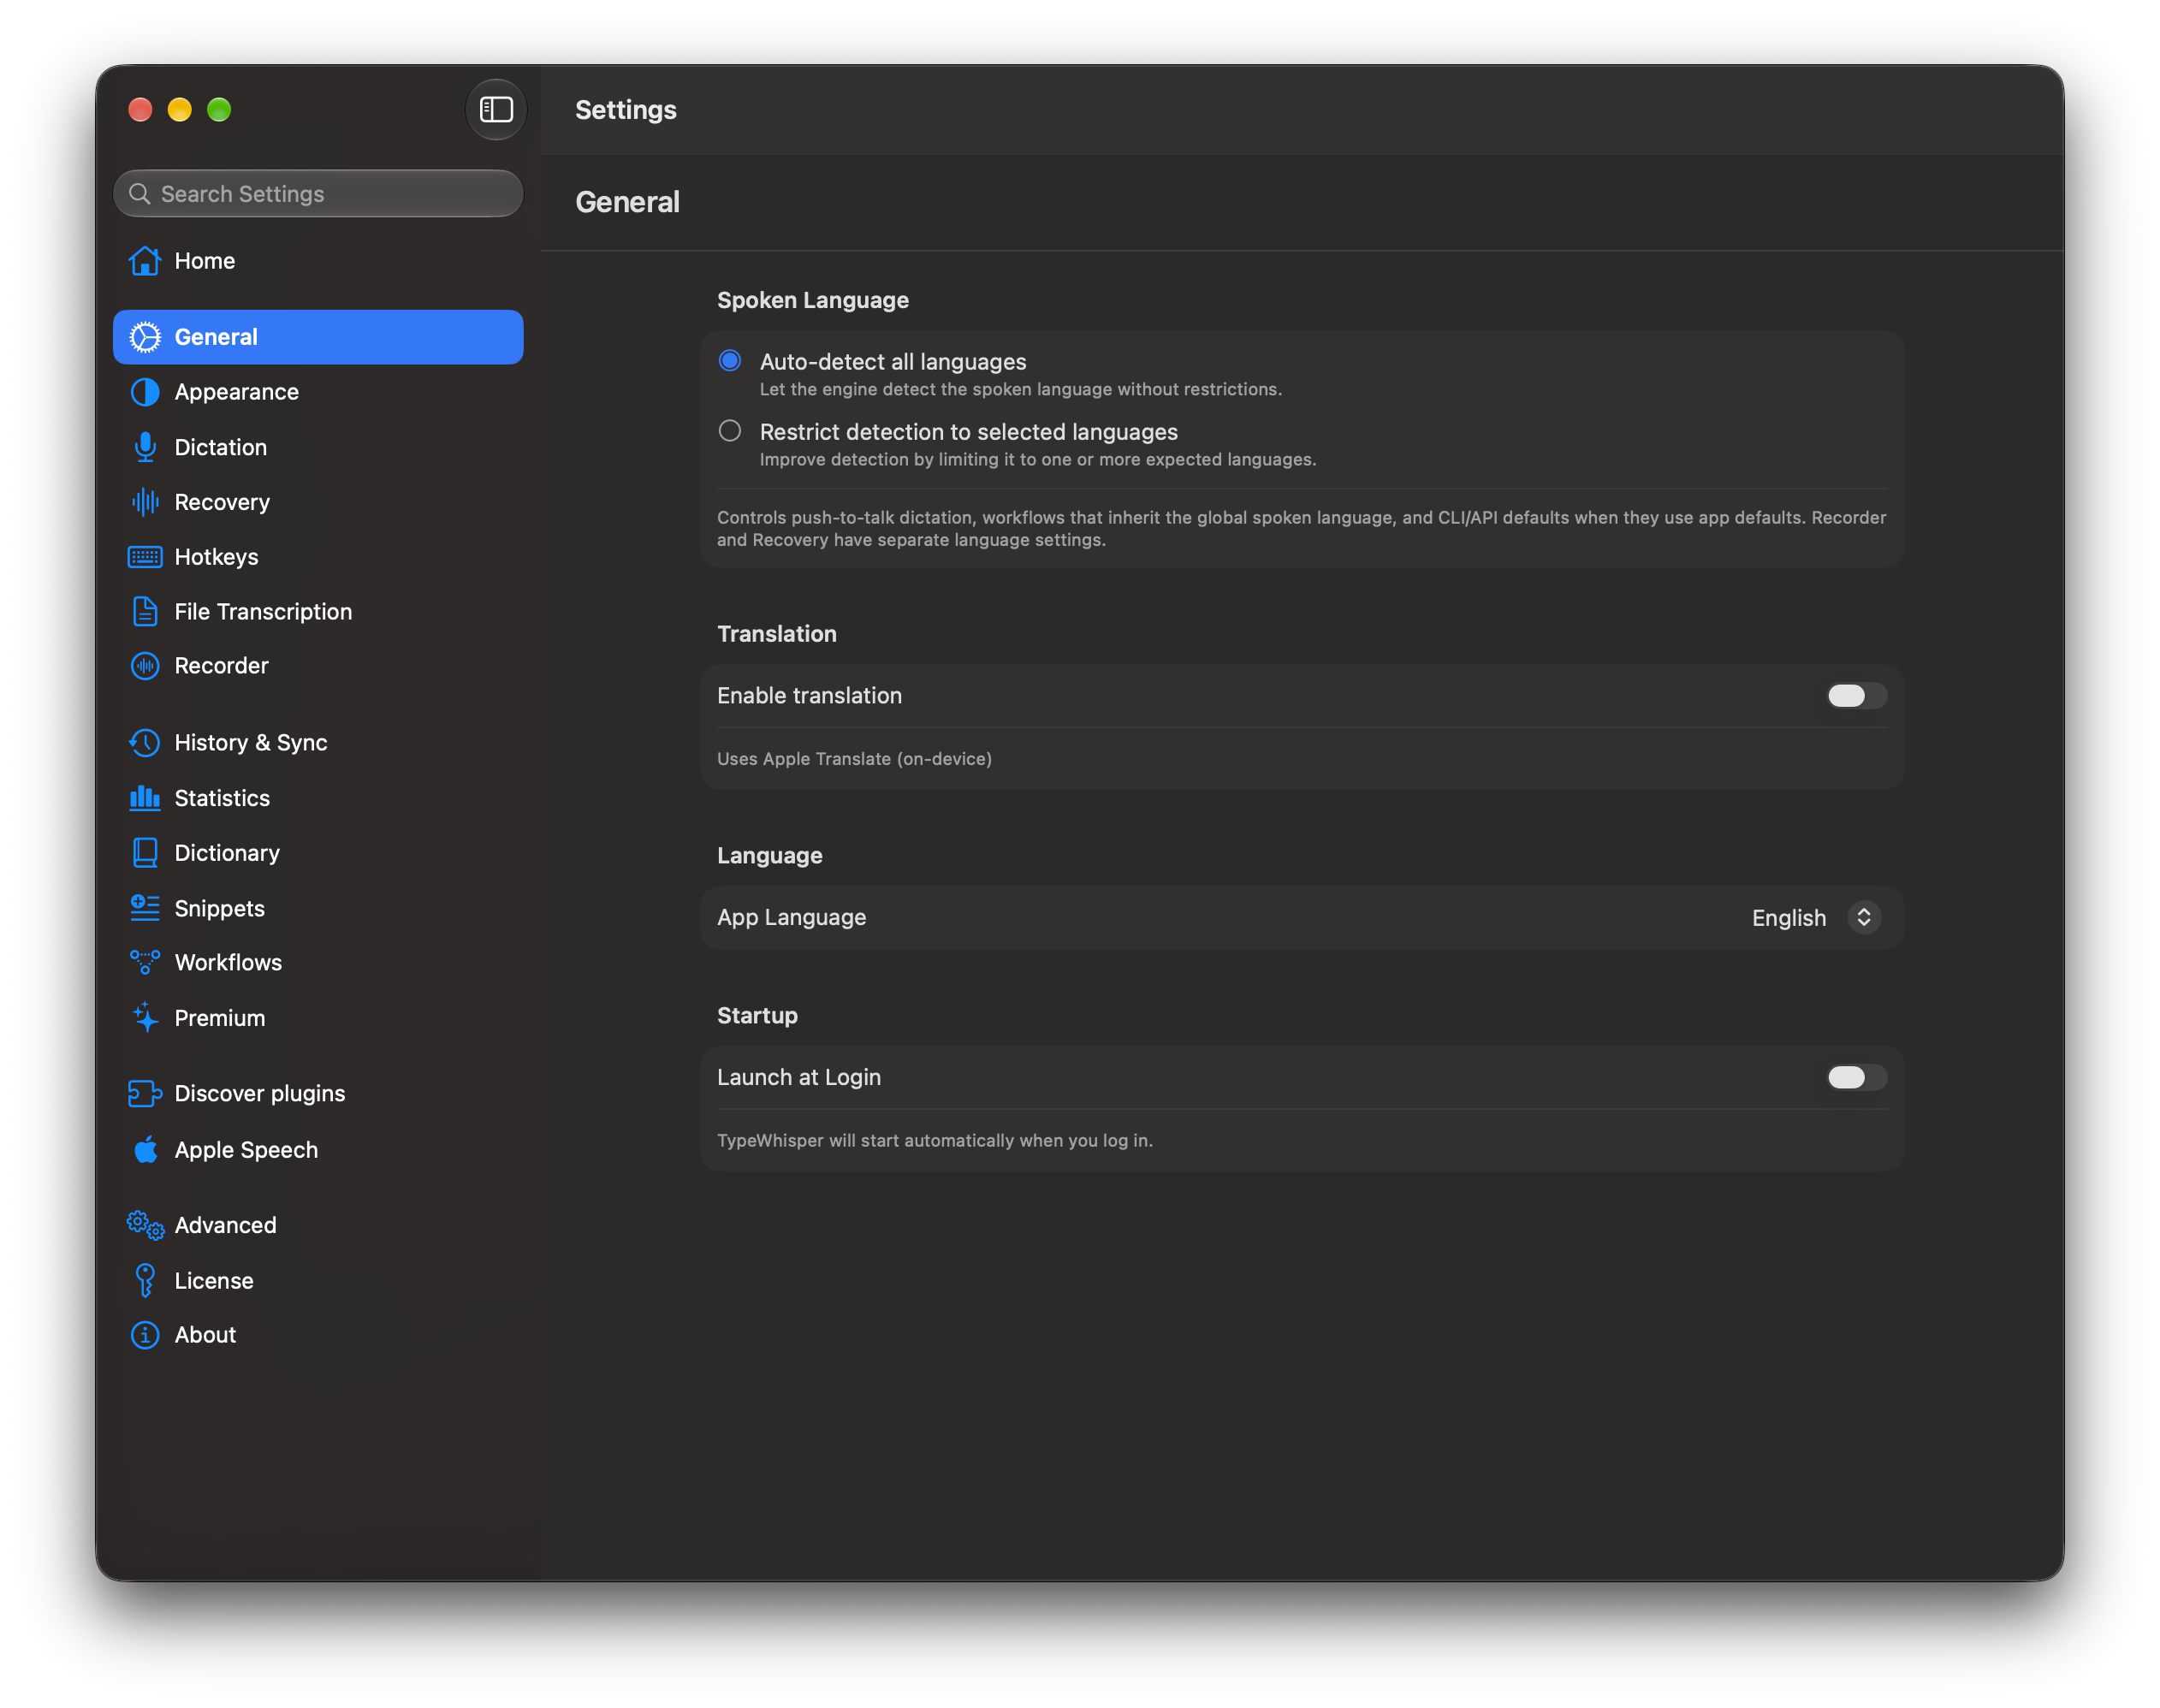Screen dimensions: 2160x1708
Task: Click the License key icon
Action: click(x=145, y=1281)
